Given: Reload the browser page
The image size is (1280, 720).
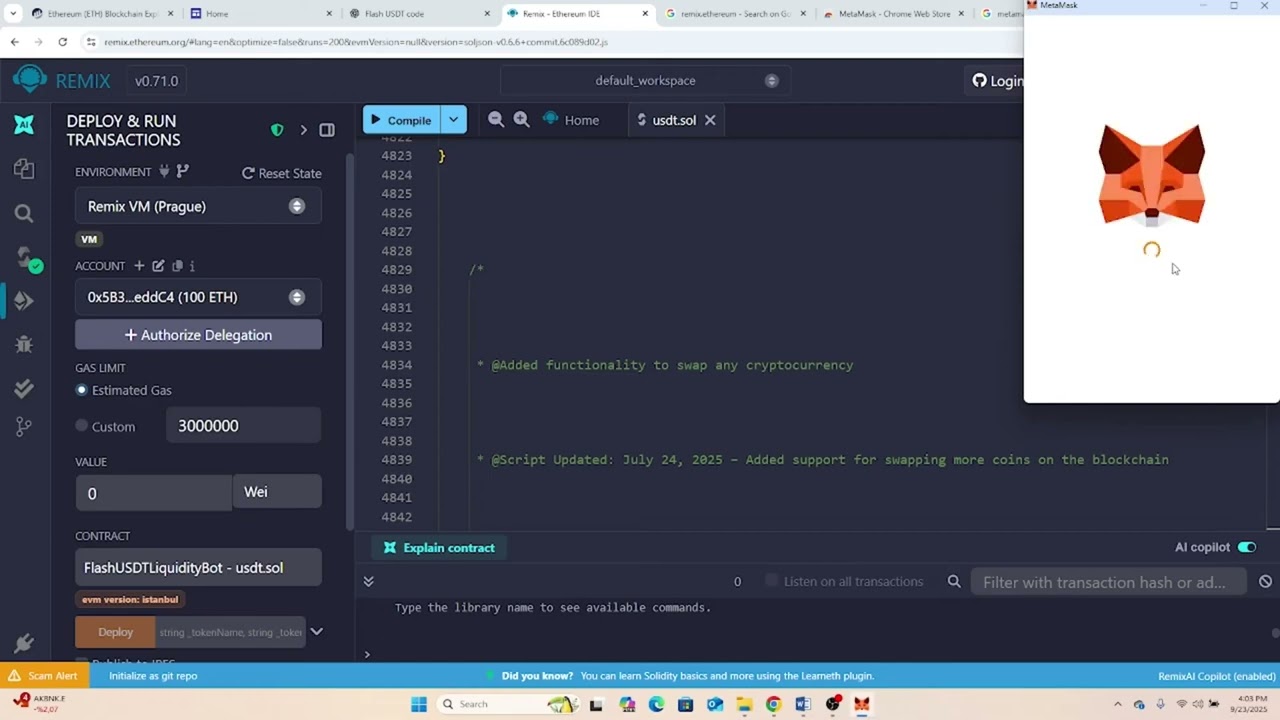Looking at the screenshot, I should pyautogui.click(x=62, y=42).
